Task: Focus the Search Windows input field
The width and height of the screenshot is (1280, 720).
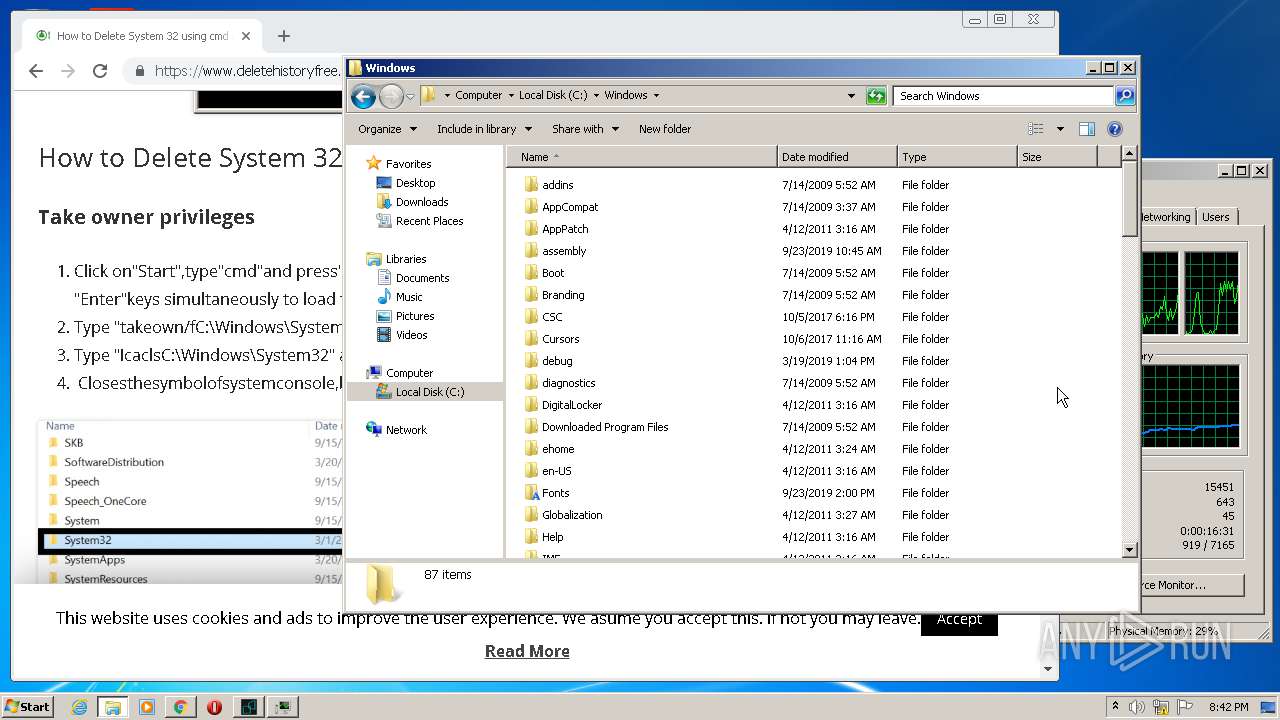Action: [x=1003, y=96]
